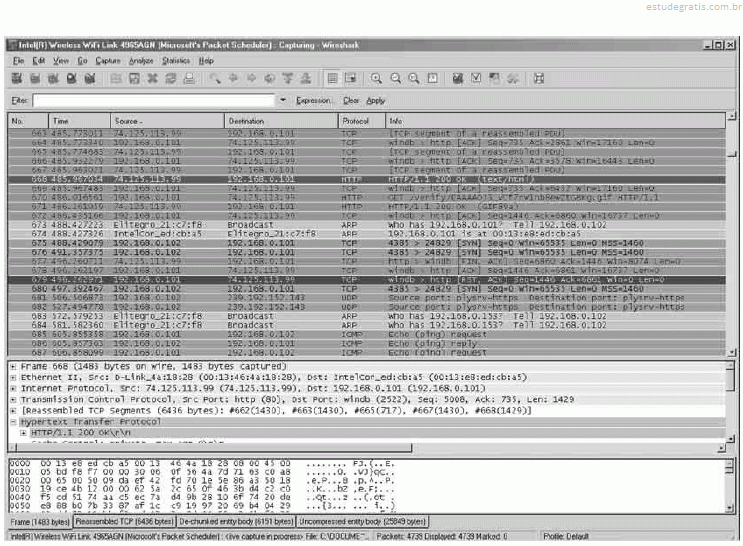The width and height of the screenshot is (743, 546).
Task: Find a packet magnifier icon
Action: click(215, 79)
